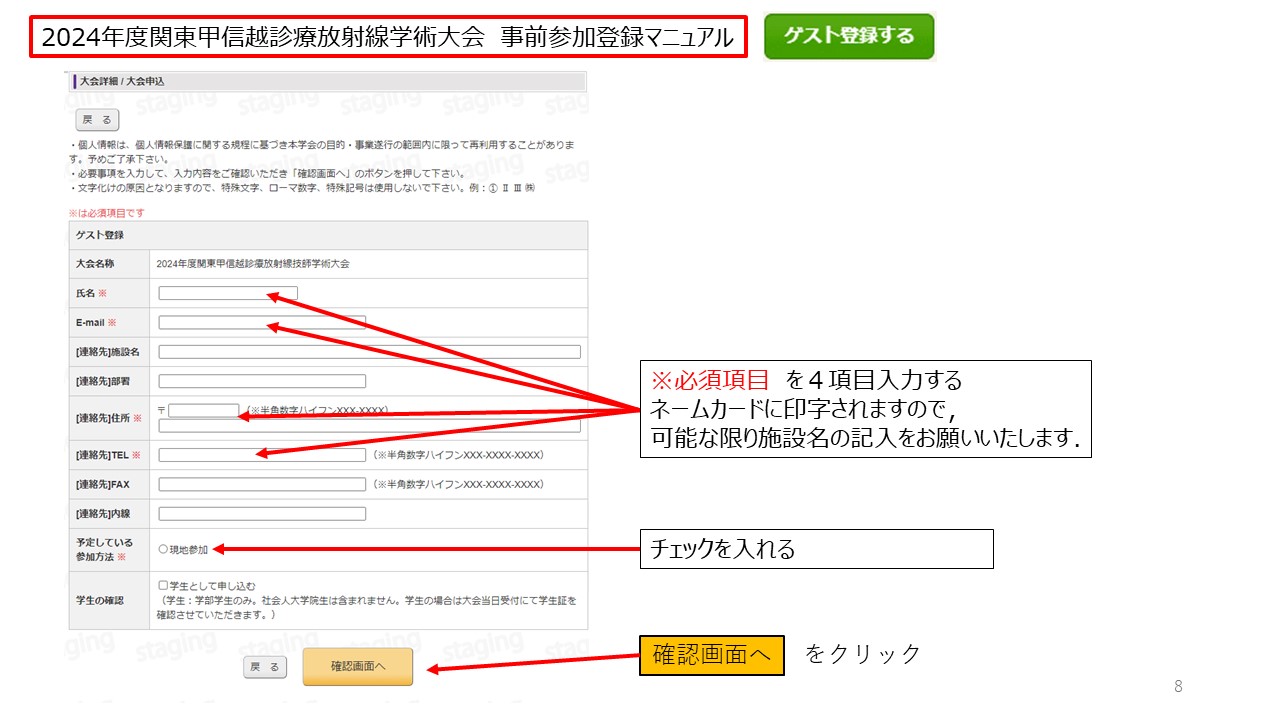Viewport: 1280px width, 720px height.
Task: Select the [連絡先]部署 input box
Action: click(261, 381)
